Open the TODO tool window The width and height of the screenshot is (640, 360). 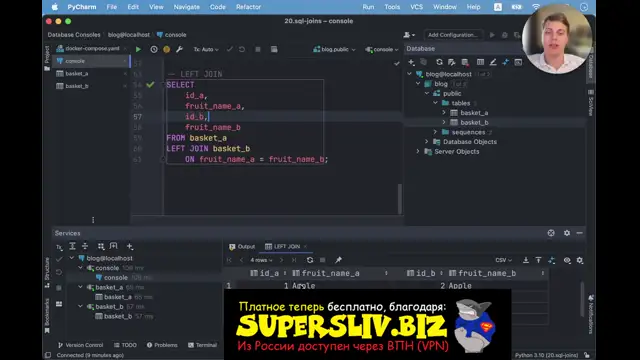click(125, 345)
